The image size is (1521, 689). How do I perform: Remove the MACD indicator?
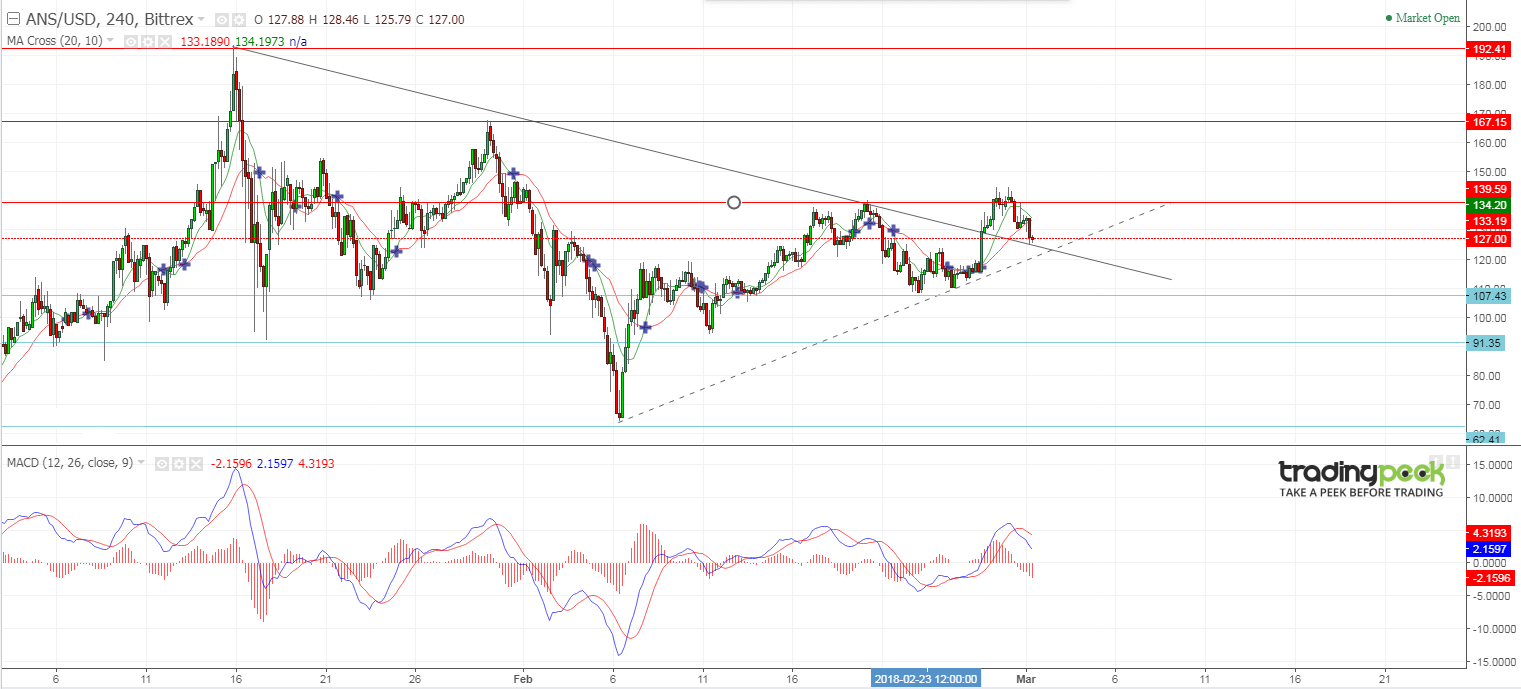click(x=196, y=464)
